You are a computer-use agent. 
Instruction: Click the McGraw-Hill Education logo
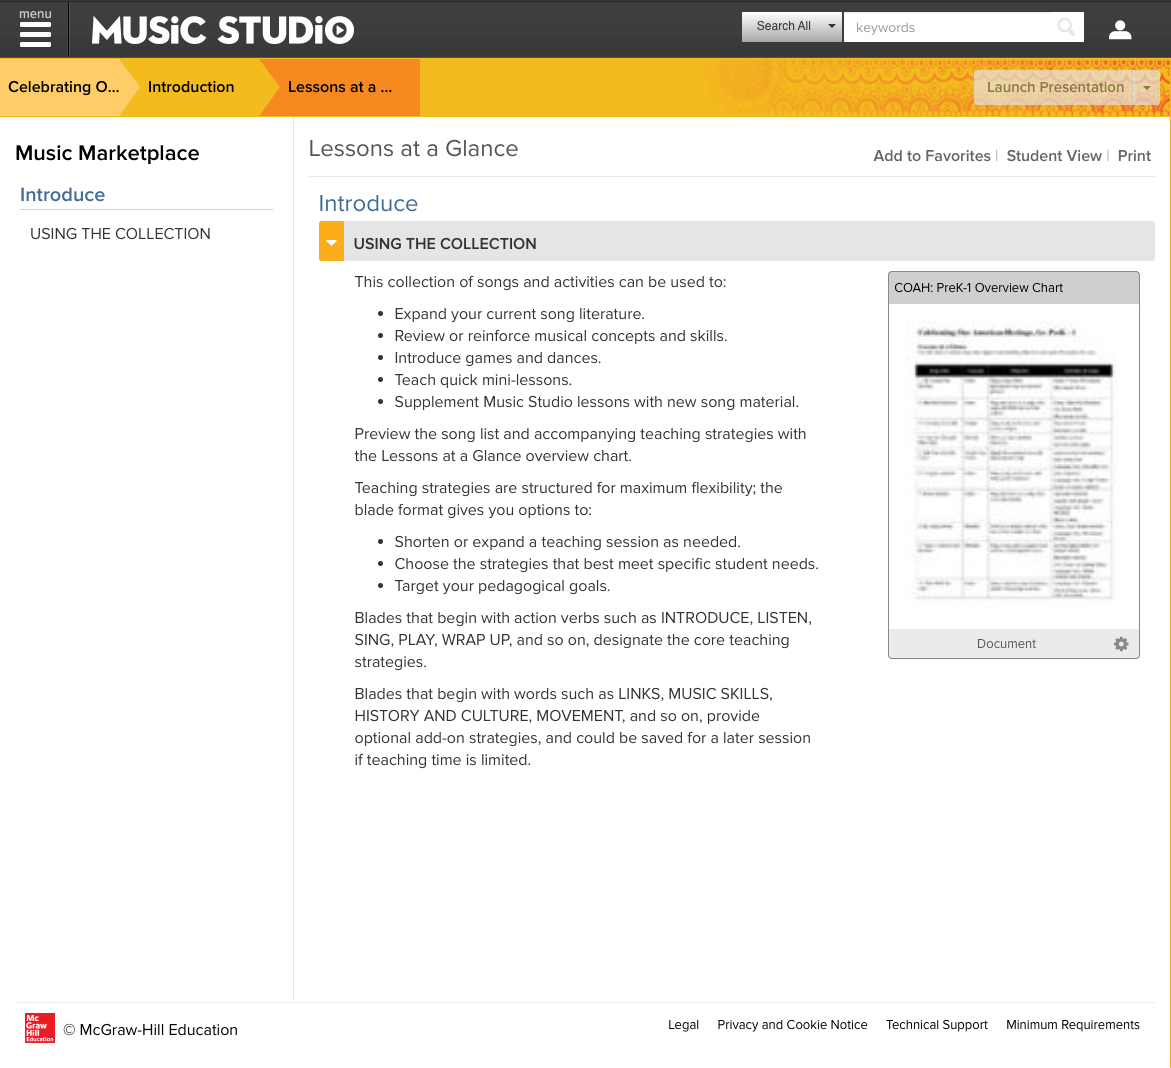tap(40, 1028)
